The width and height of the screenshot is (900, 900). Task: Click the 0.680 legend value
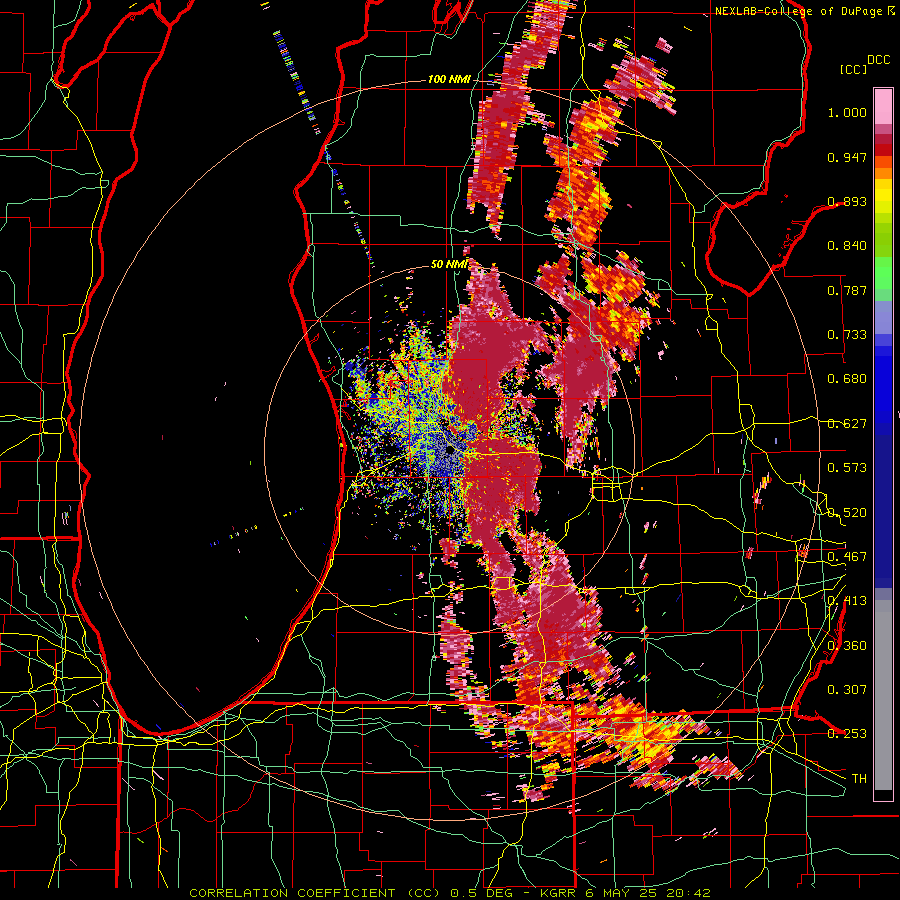[x=847, y=379]
